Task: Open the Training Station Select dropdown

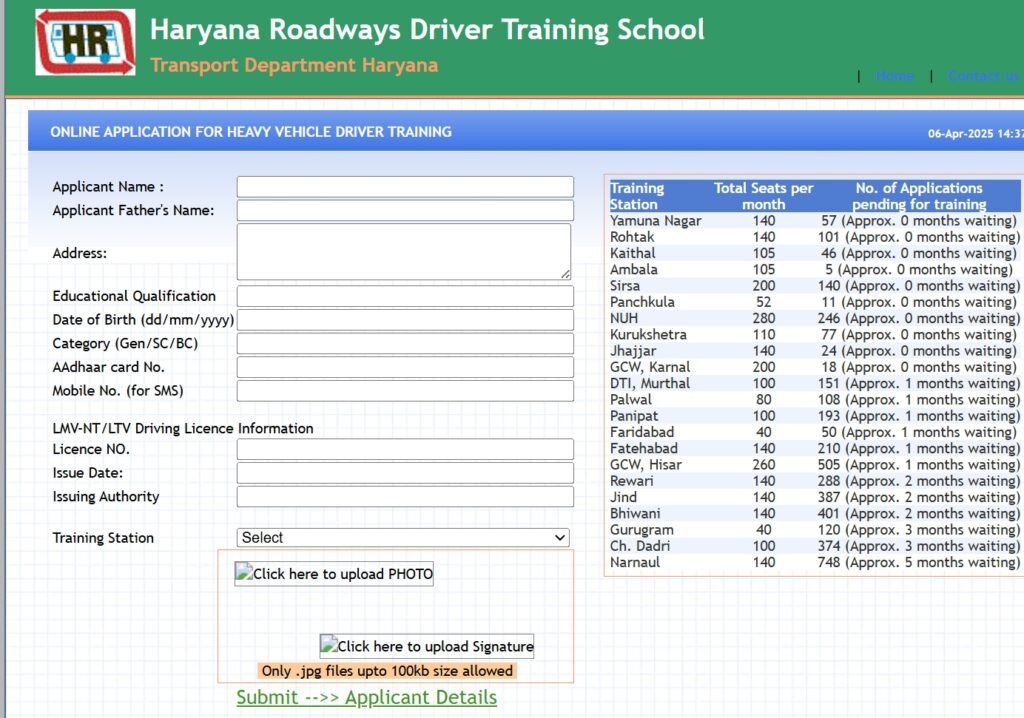Action: point(403,538)
